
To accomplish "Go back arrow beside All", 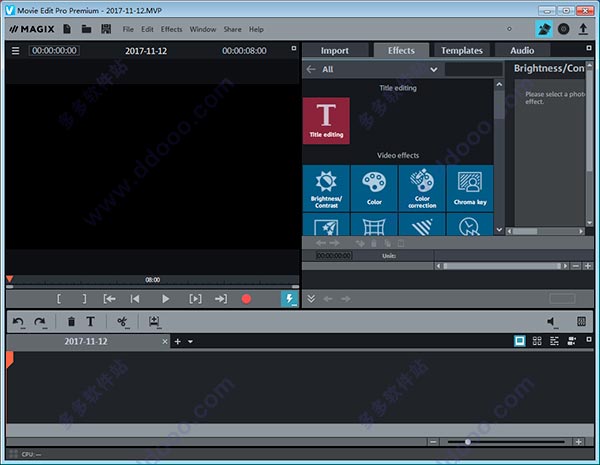I will tap(311, 69).
